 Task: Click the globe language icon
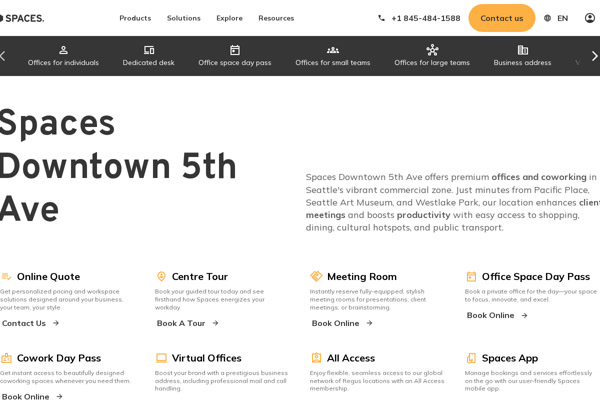[547, 18]
